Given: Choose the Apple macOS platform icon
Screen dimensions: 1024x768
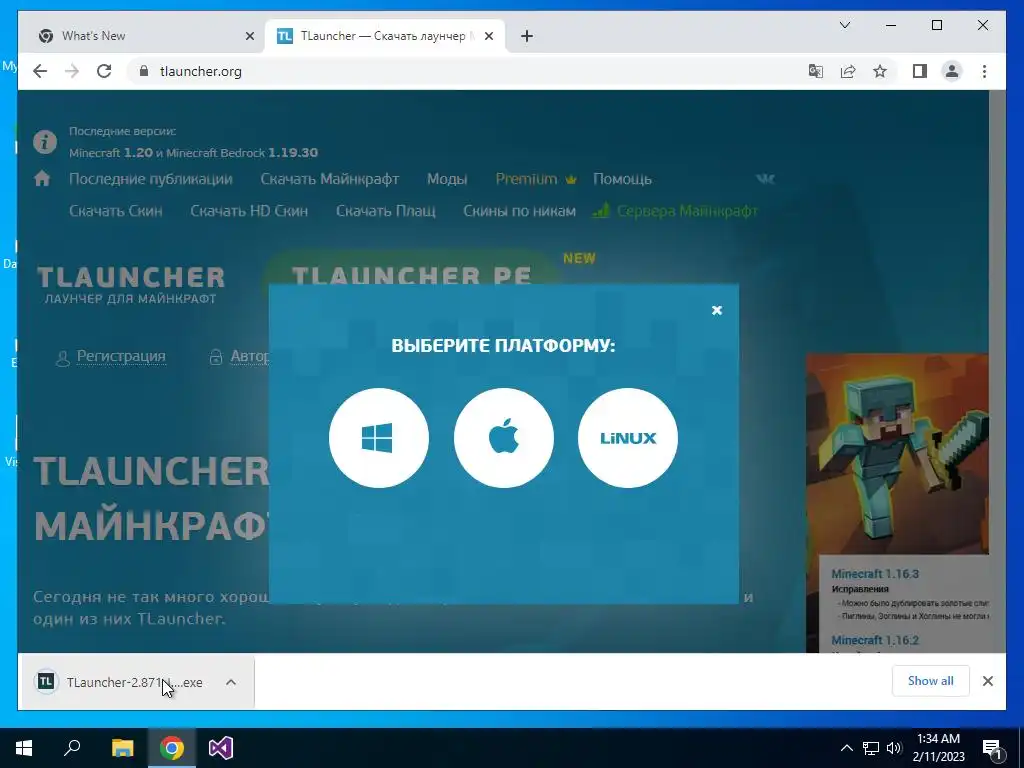Looking at the screenshot, I should click(504, 438).
